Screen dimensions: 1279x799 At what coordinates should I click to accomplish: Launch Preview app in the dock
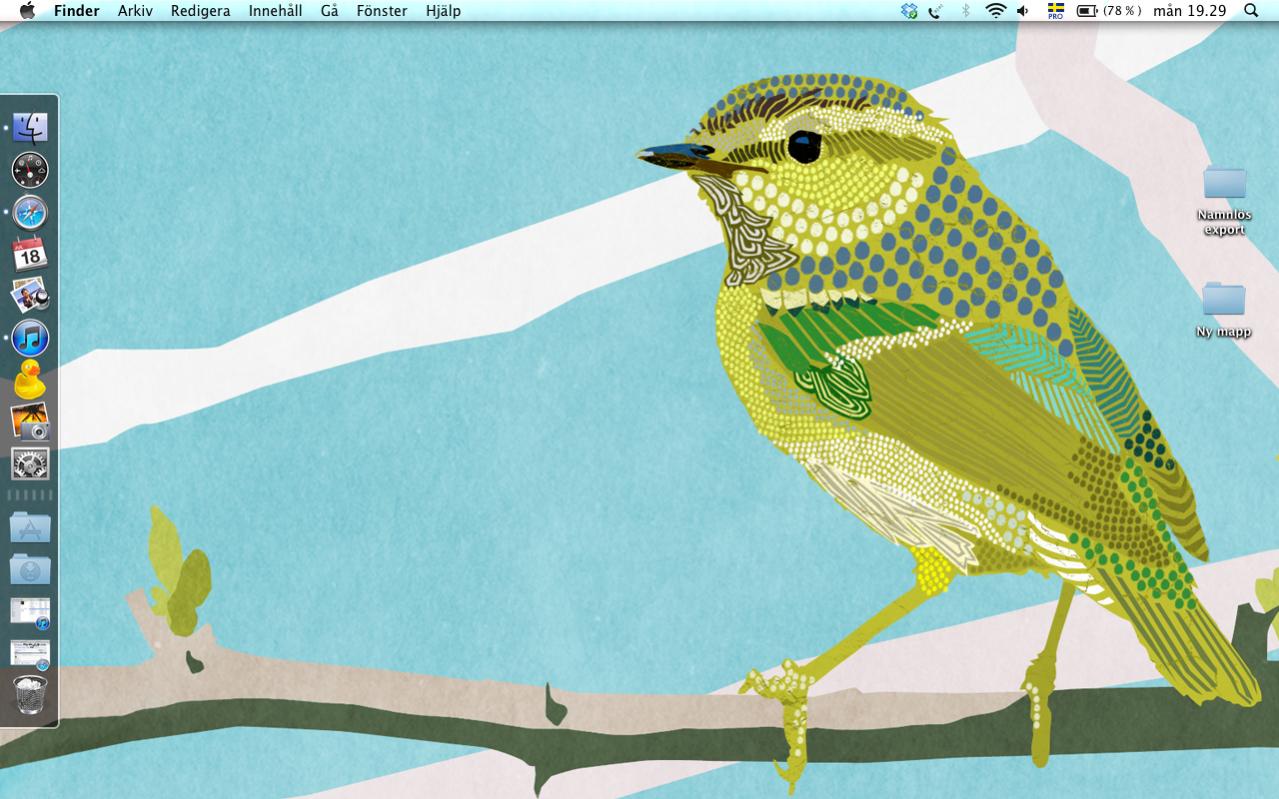coord(30,296)
